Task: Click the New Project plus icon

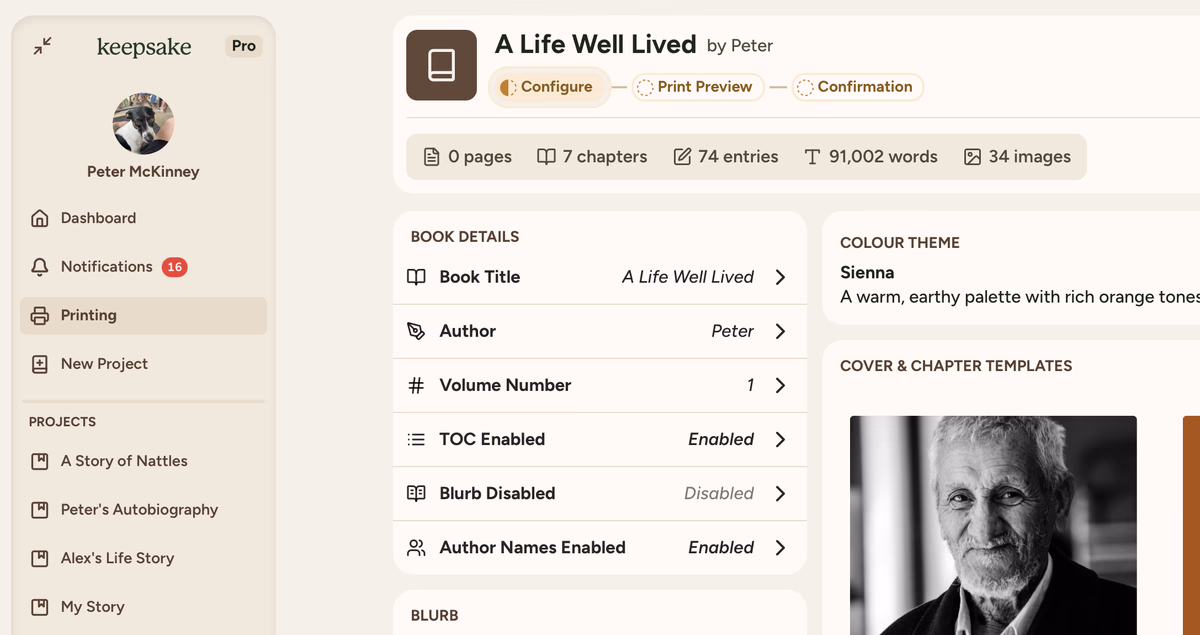Action: coord(40,364)
